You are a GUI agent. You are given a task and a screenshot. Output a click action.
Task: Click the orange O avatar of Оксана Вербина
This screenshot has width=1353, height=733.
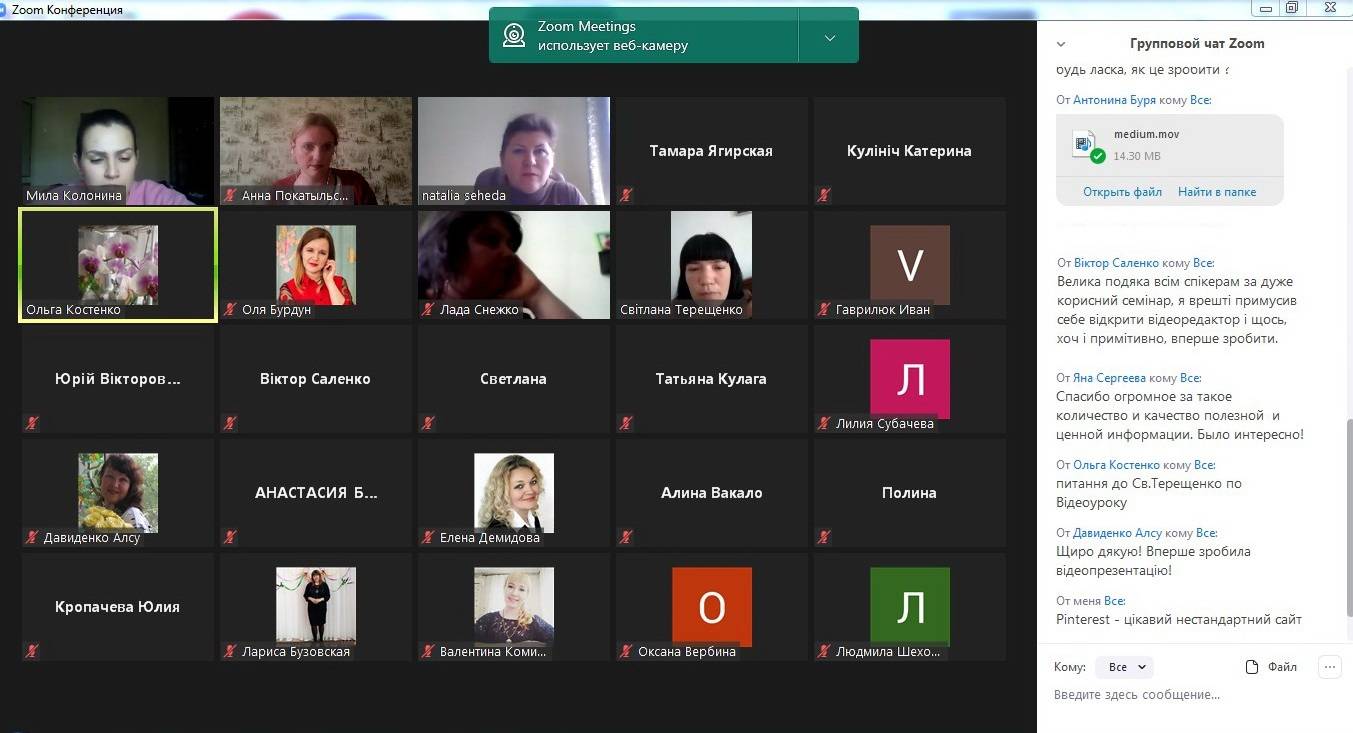(711, 606)
